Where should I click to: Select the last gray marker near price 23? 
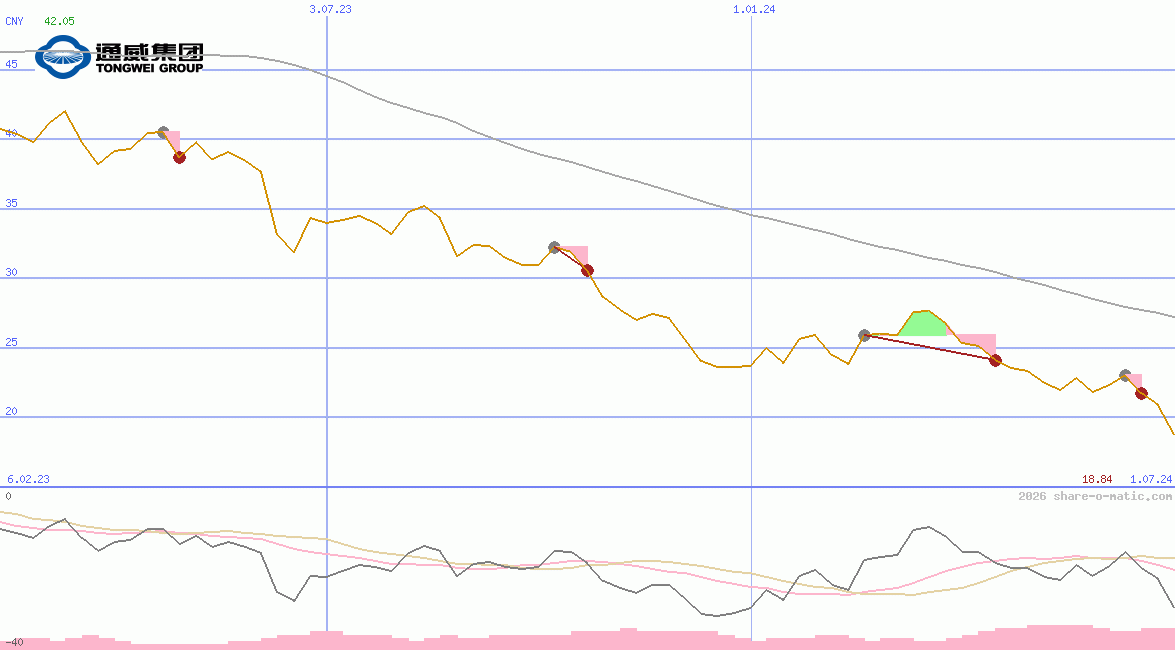(x=1125, y=375)
